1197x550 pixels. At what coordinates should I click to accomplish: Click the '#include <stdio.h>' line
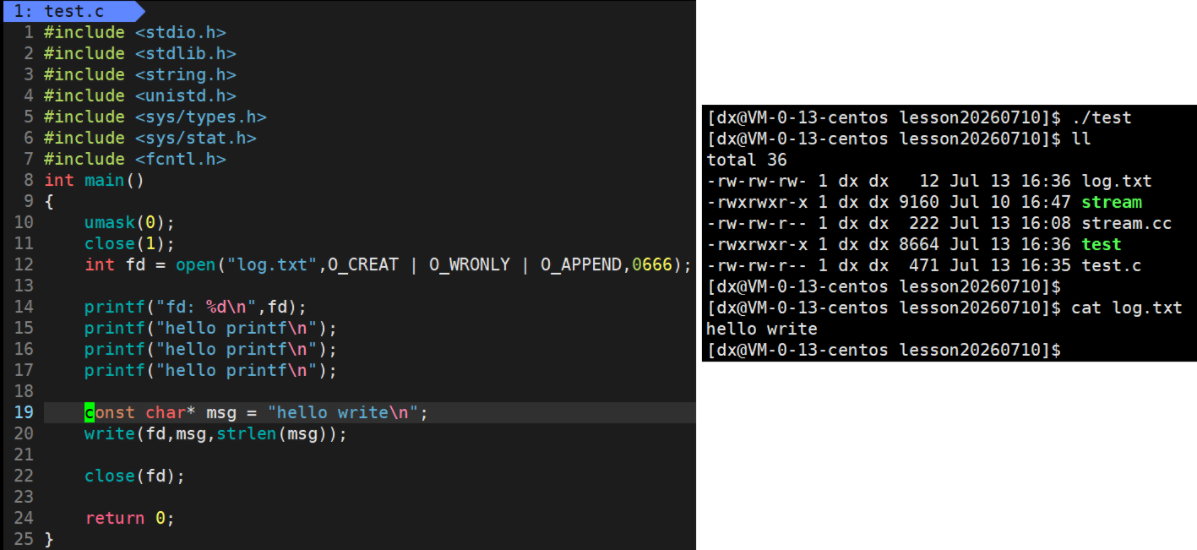134,32
